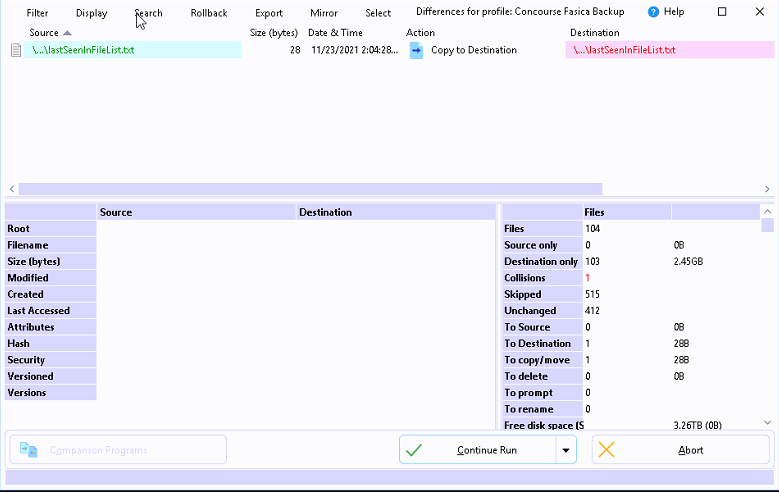Click the text file icon beside lastSeenInFileList.txt
Screen dimensions: 779x492
[x=16, y=50]
